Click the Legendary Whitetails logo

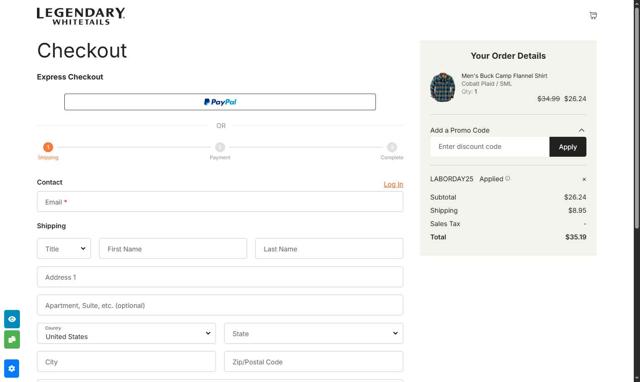(81, 16)
